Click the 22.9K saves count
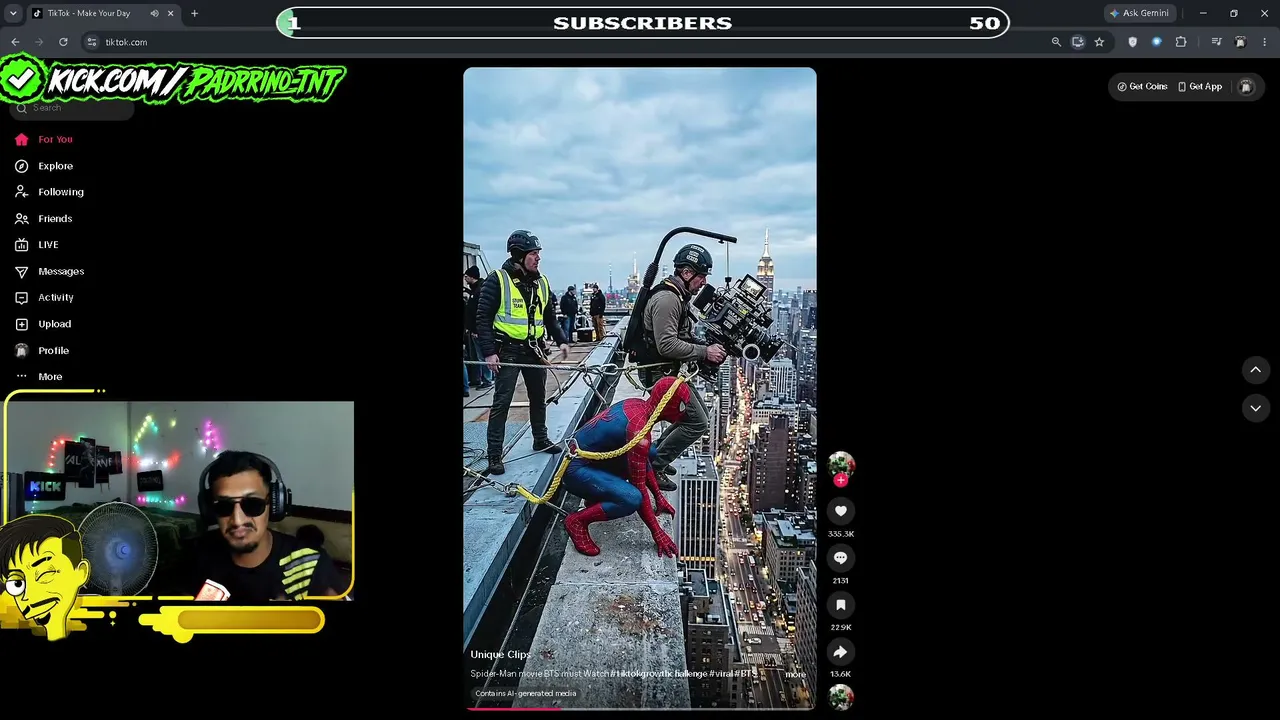 click(841, 628)
